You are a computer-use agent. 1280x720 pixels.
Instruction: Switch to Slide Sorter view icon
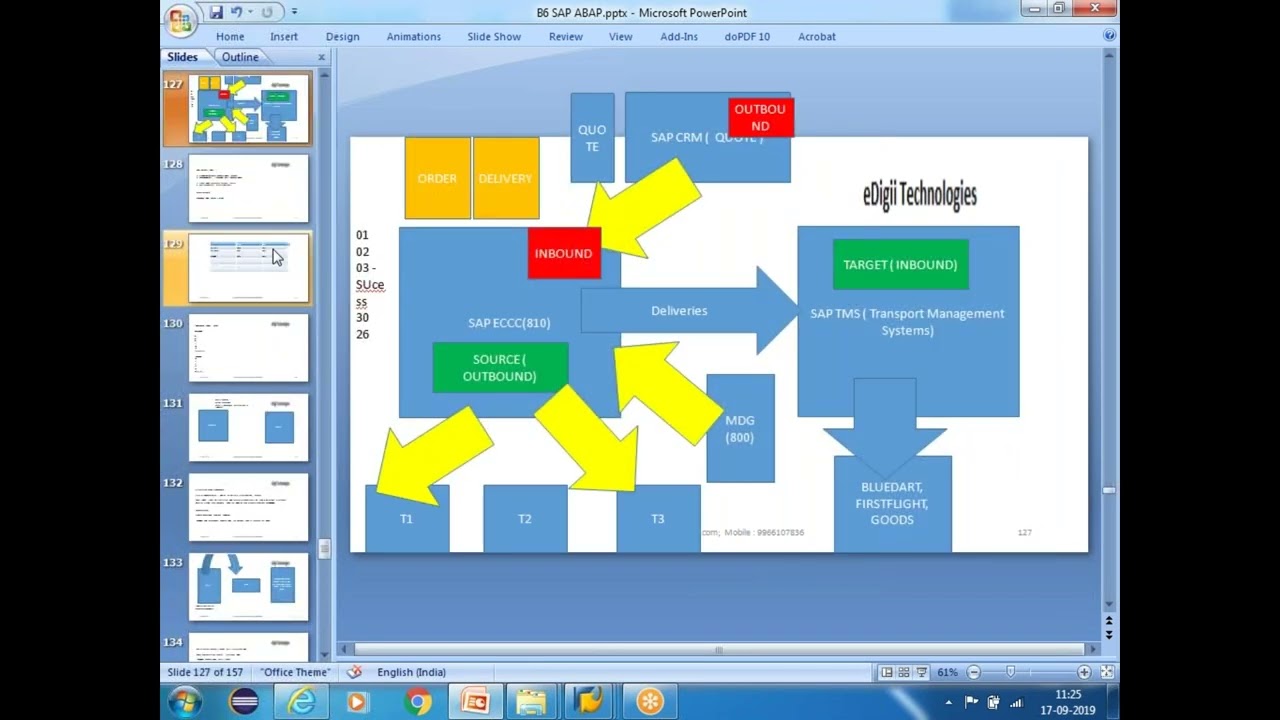(x=904, y=673)
